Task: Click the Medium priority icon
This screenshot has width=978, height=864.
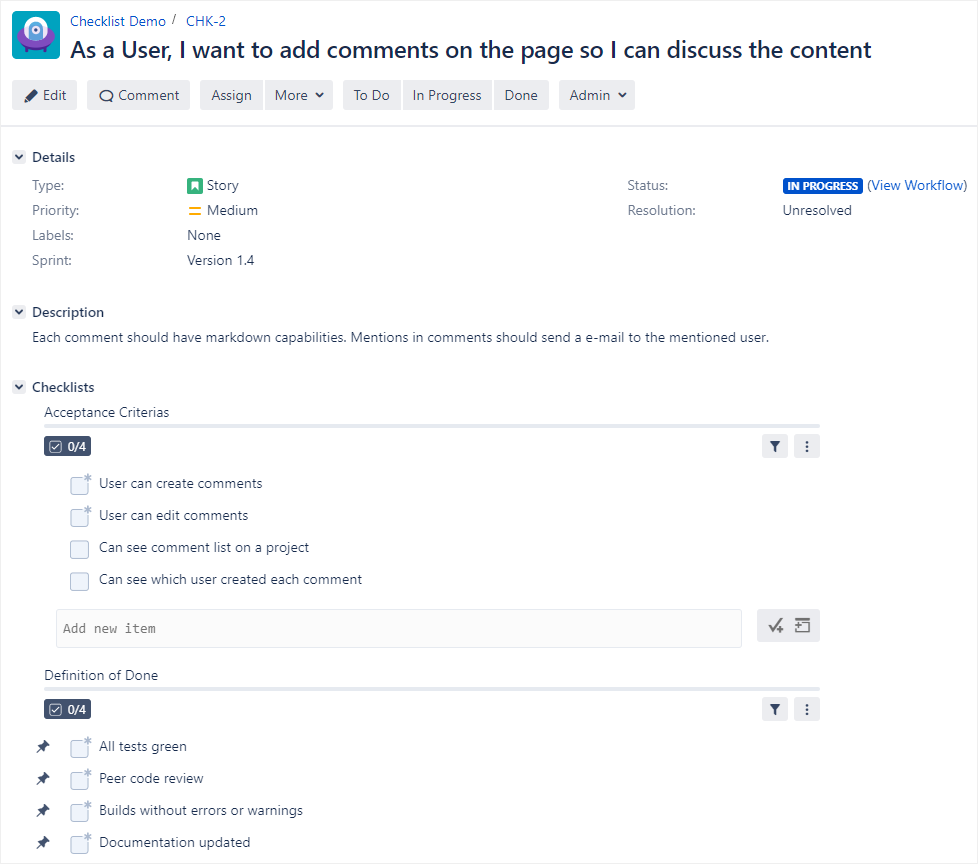Action: (196, 210)
